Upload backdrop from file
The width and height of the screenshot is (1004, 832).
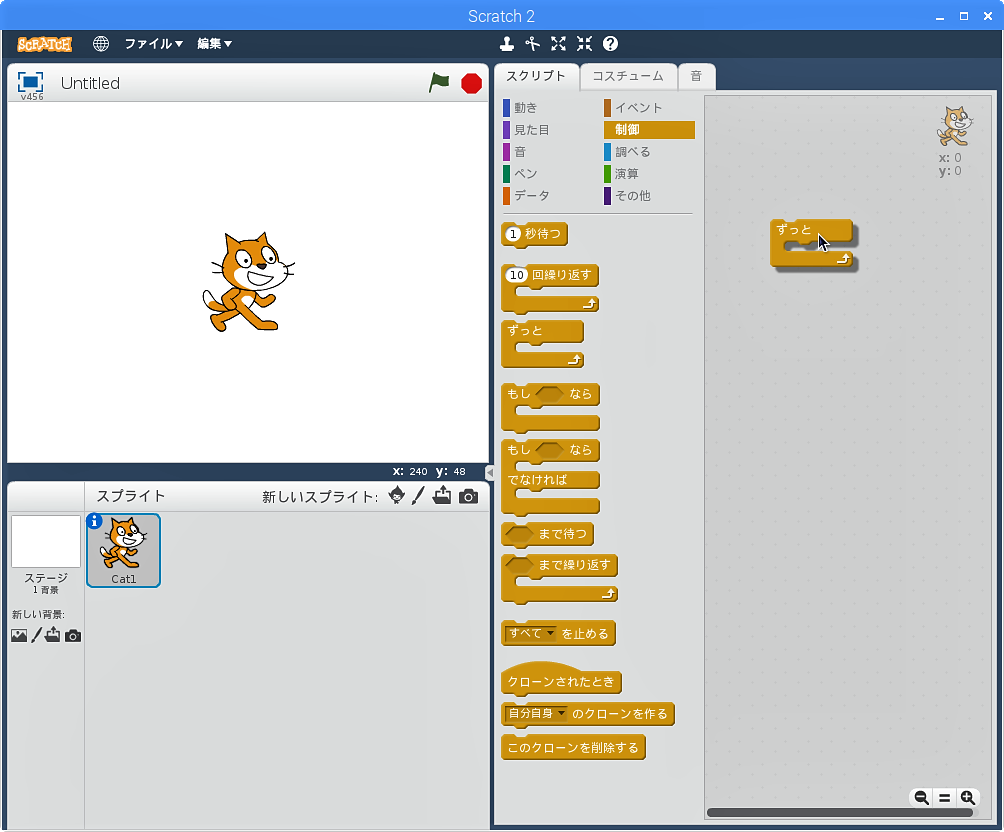pyautogui.click(x=53, y=635)
